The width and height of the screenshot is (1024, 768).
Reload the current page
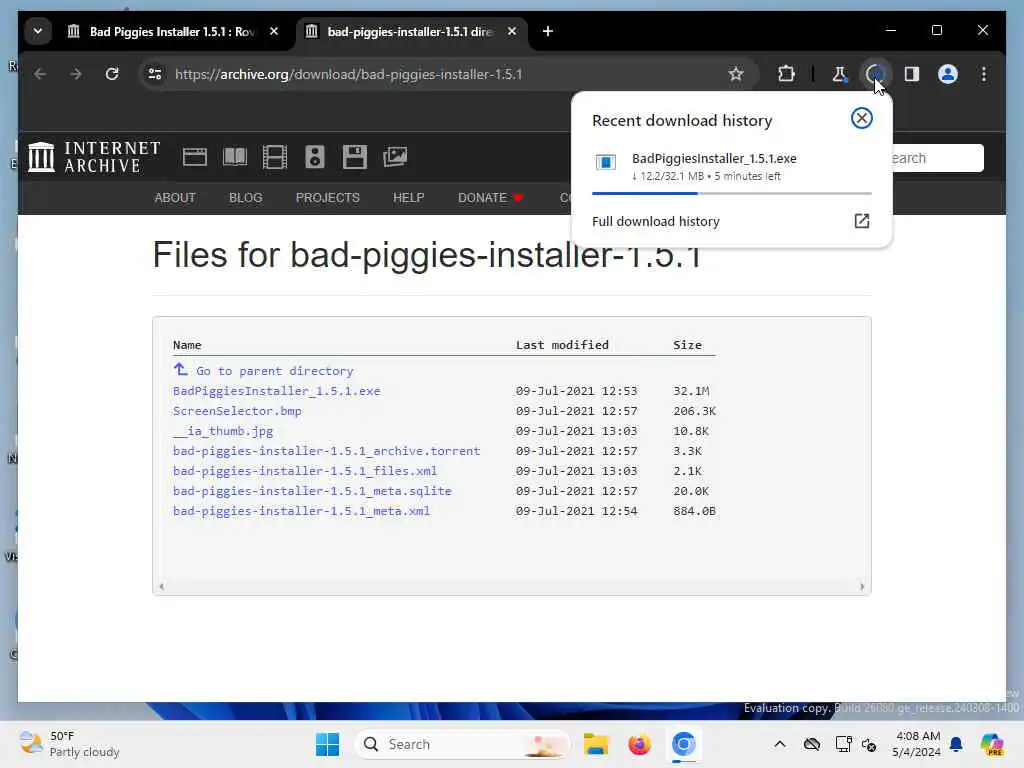click(112, 74)
